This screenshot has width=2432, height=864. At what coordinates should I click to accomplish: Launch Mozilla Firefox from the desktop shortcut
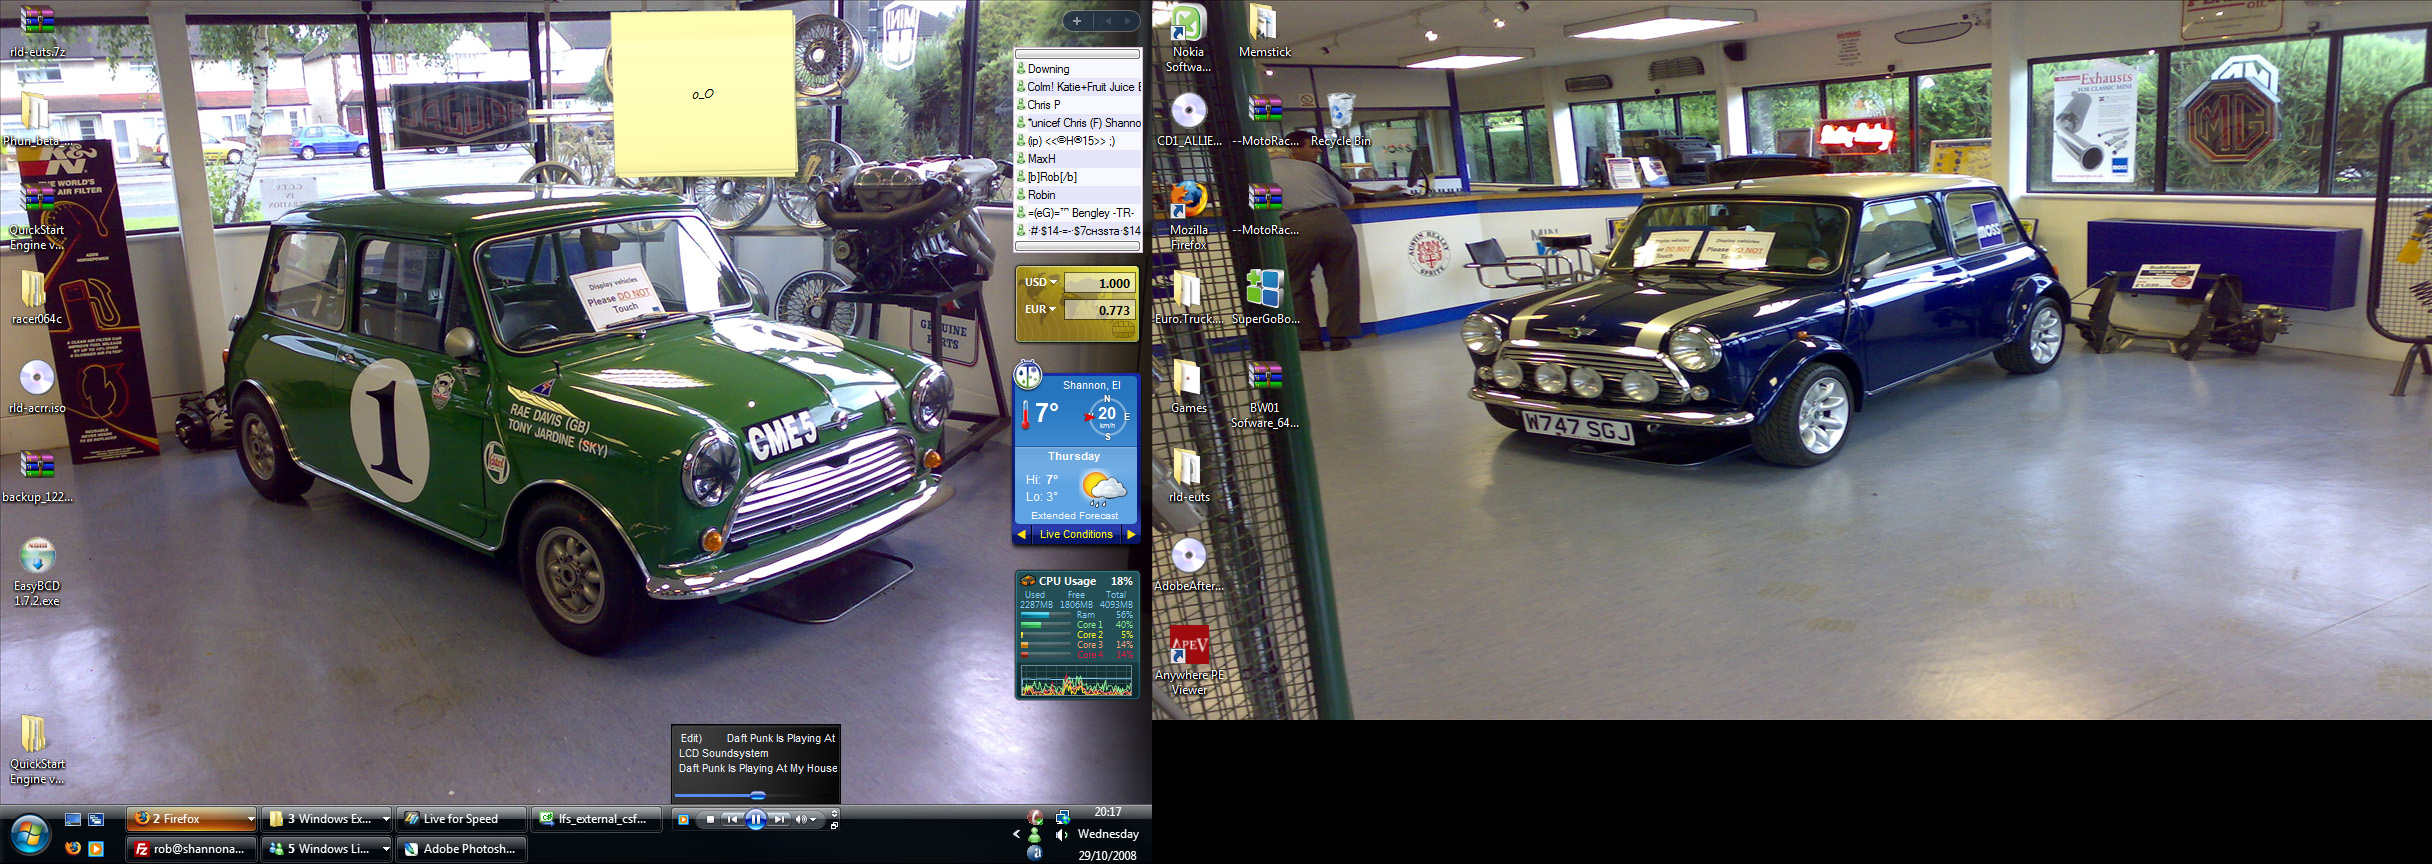point(1188,216)
